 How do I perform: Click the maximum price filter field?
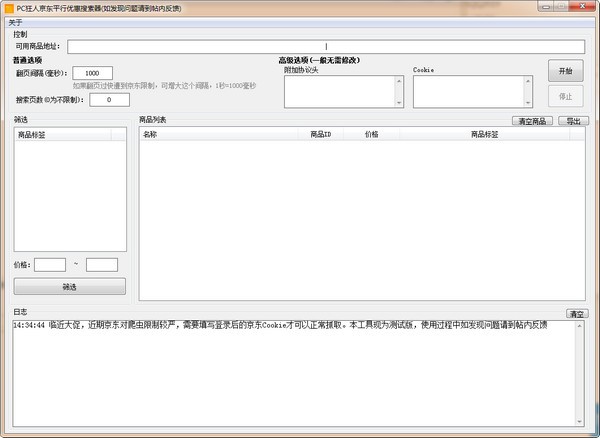pos(102,265)
